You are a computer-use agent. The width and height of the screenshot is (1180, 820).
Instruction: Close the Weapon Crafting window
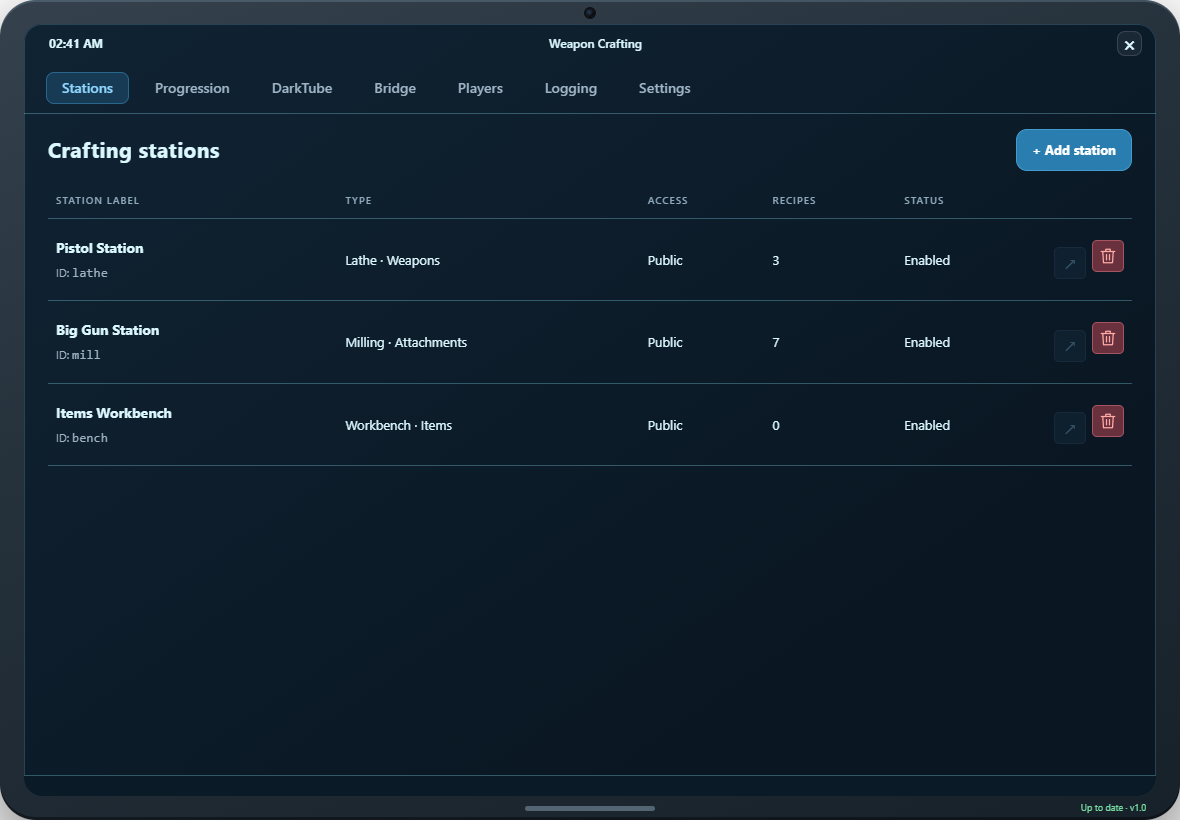(x=1129, y=44)
